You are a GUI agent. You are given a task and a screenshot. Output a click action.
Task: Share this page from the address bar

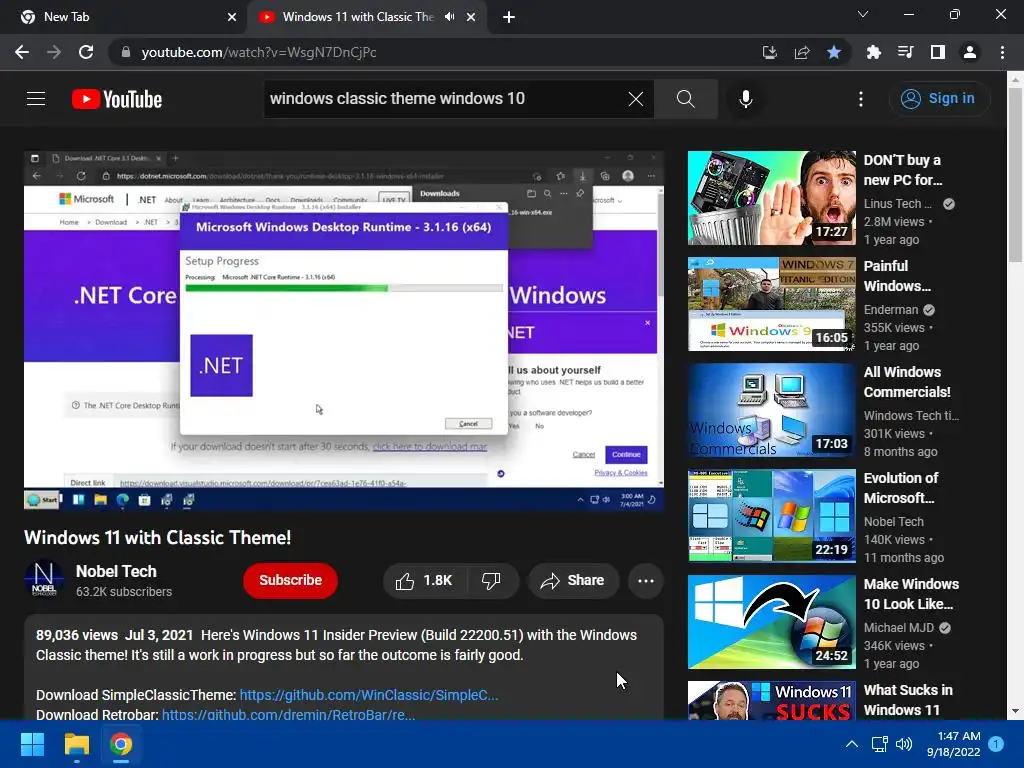(802, 52)
